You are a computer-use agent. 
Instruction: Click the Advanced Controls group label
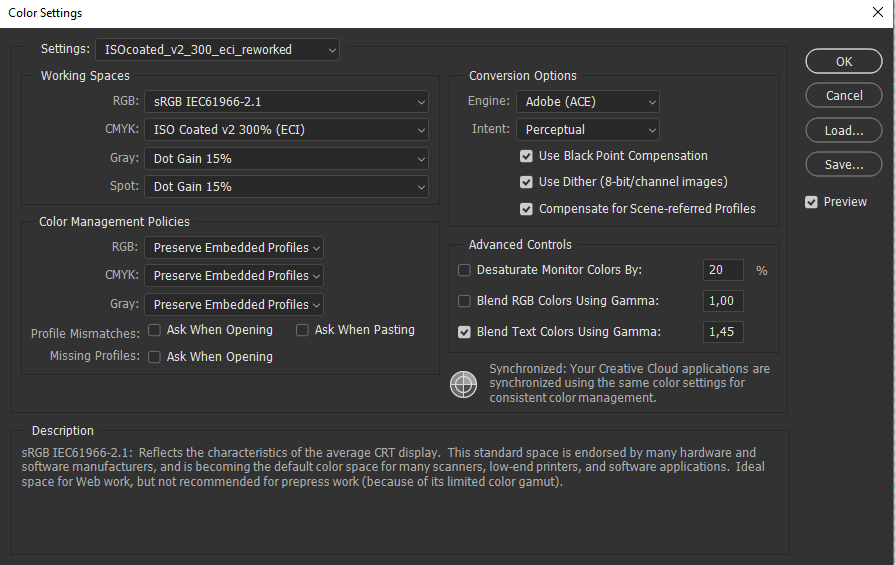[x=520, y=244]
